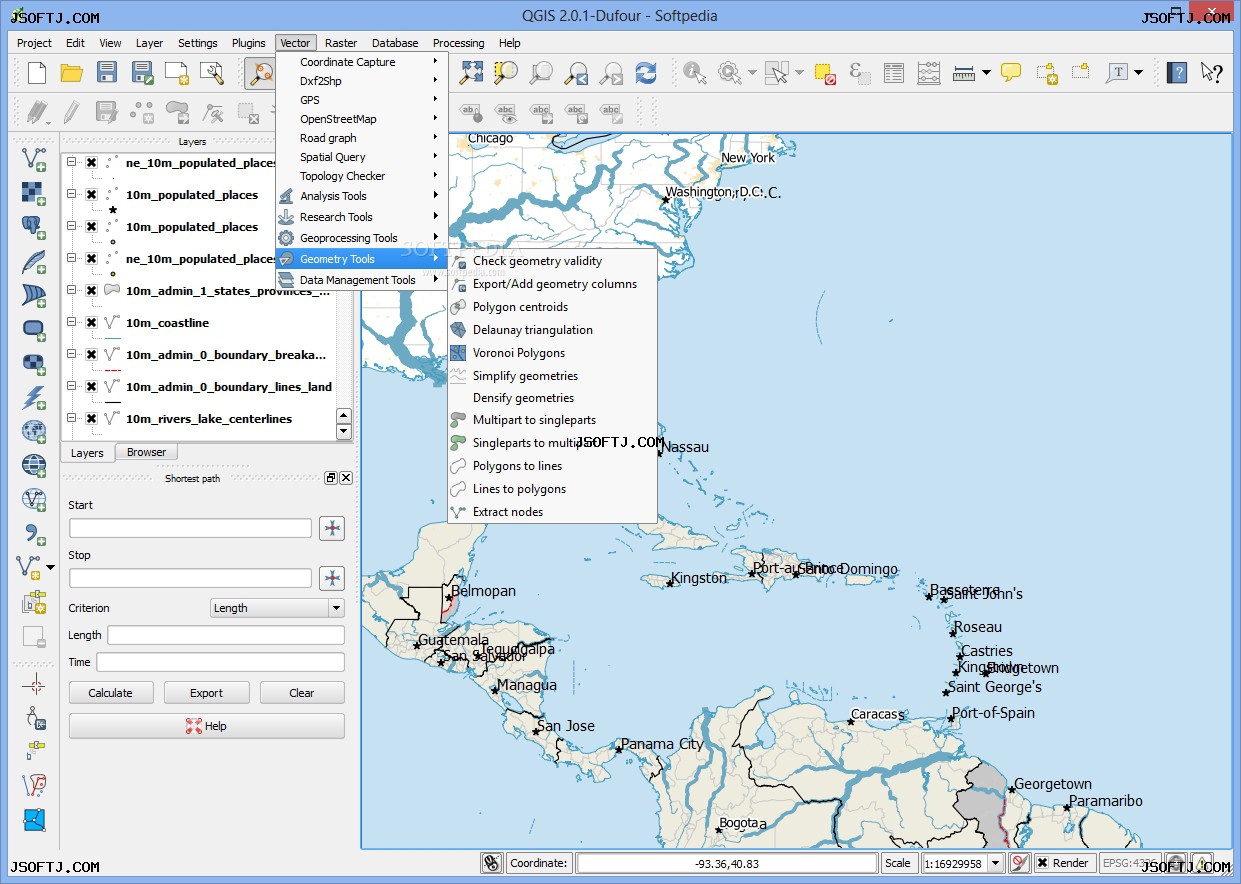This screenshot has width=1241, height=884.
Task: Toggle visibility of 10m_admin_0_boundary_lines_land layer
Action: 91,387
